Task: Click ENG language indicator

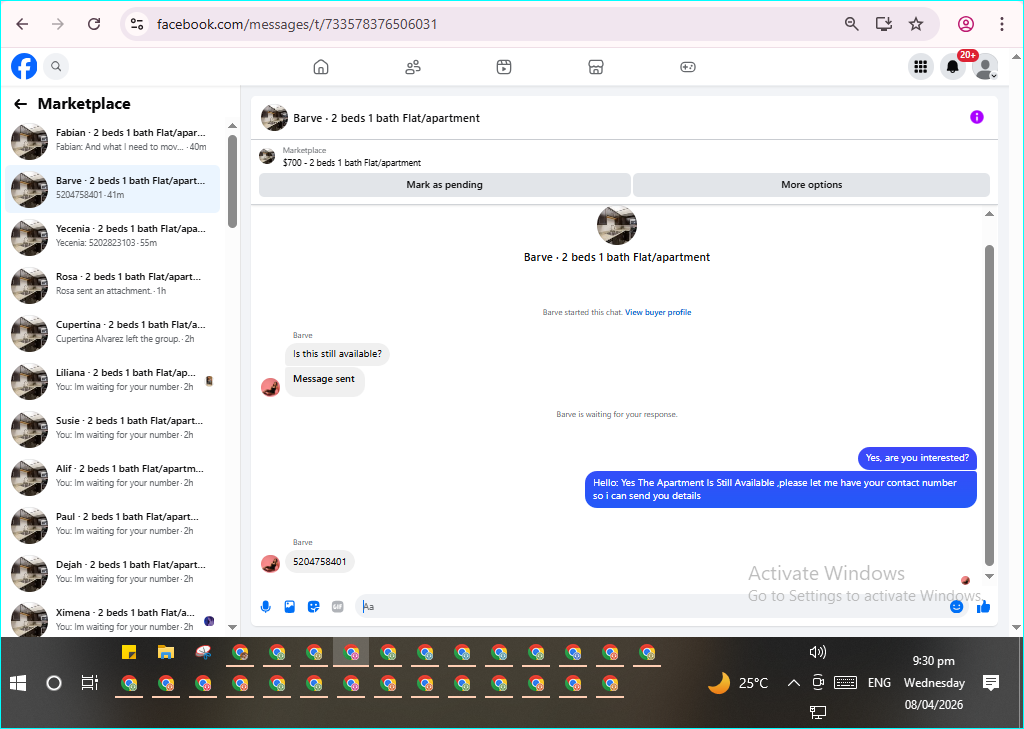Action: tap(879, 683)
